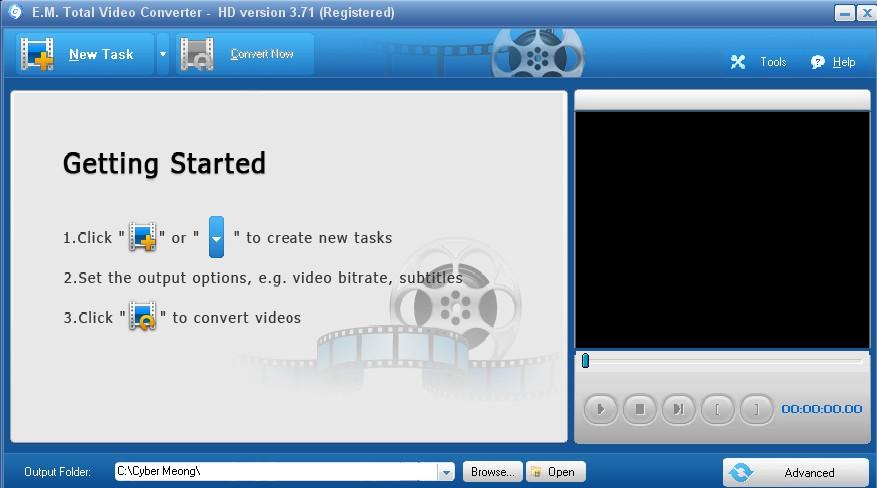Click the Help question bubble icon
Image resolution: width=877 pixels, height=488 pixels.
tap(817, 62)
